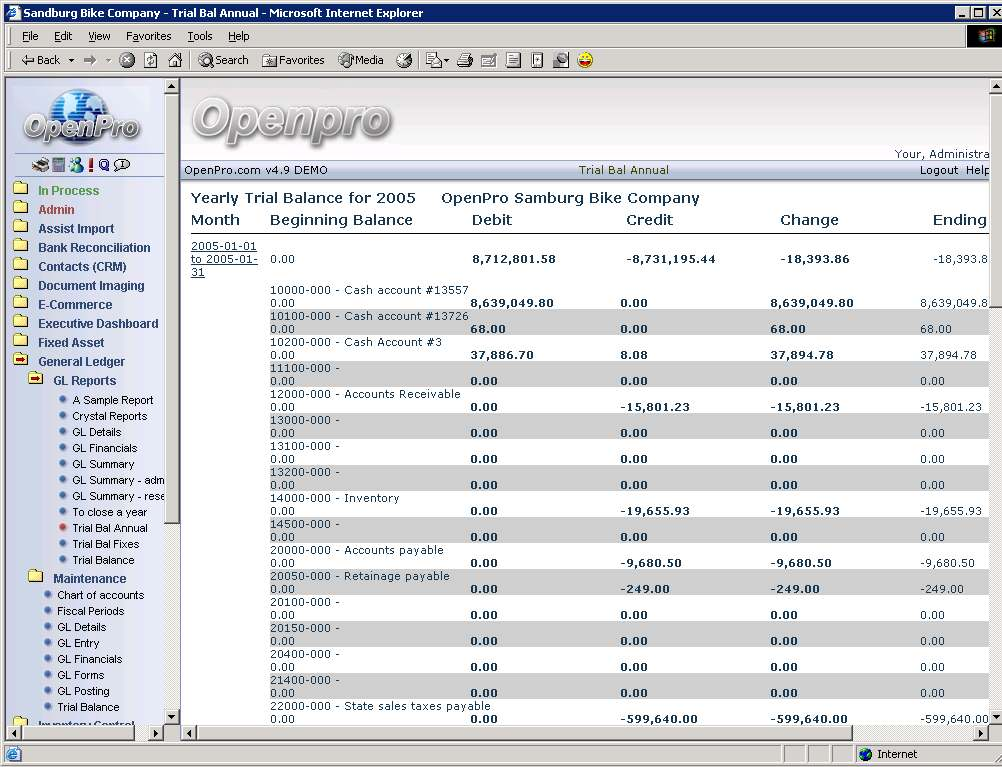Click sidebar scroll down arrow
The width and height of the screenshot is (1002, 767).
click(171, 716)
